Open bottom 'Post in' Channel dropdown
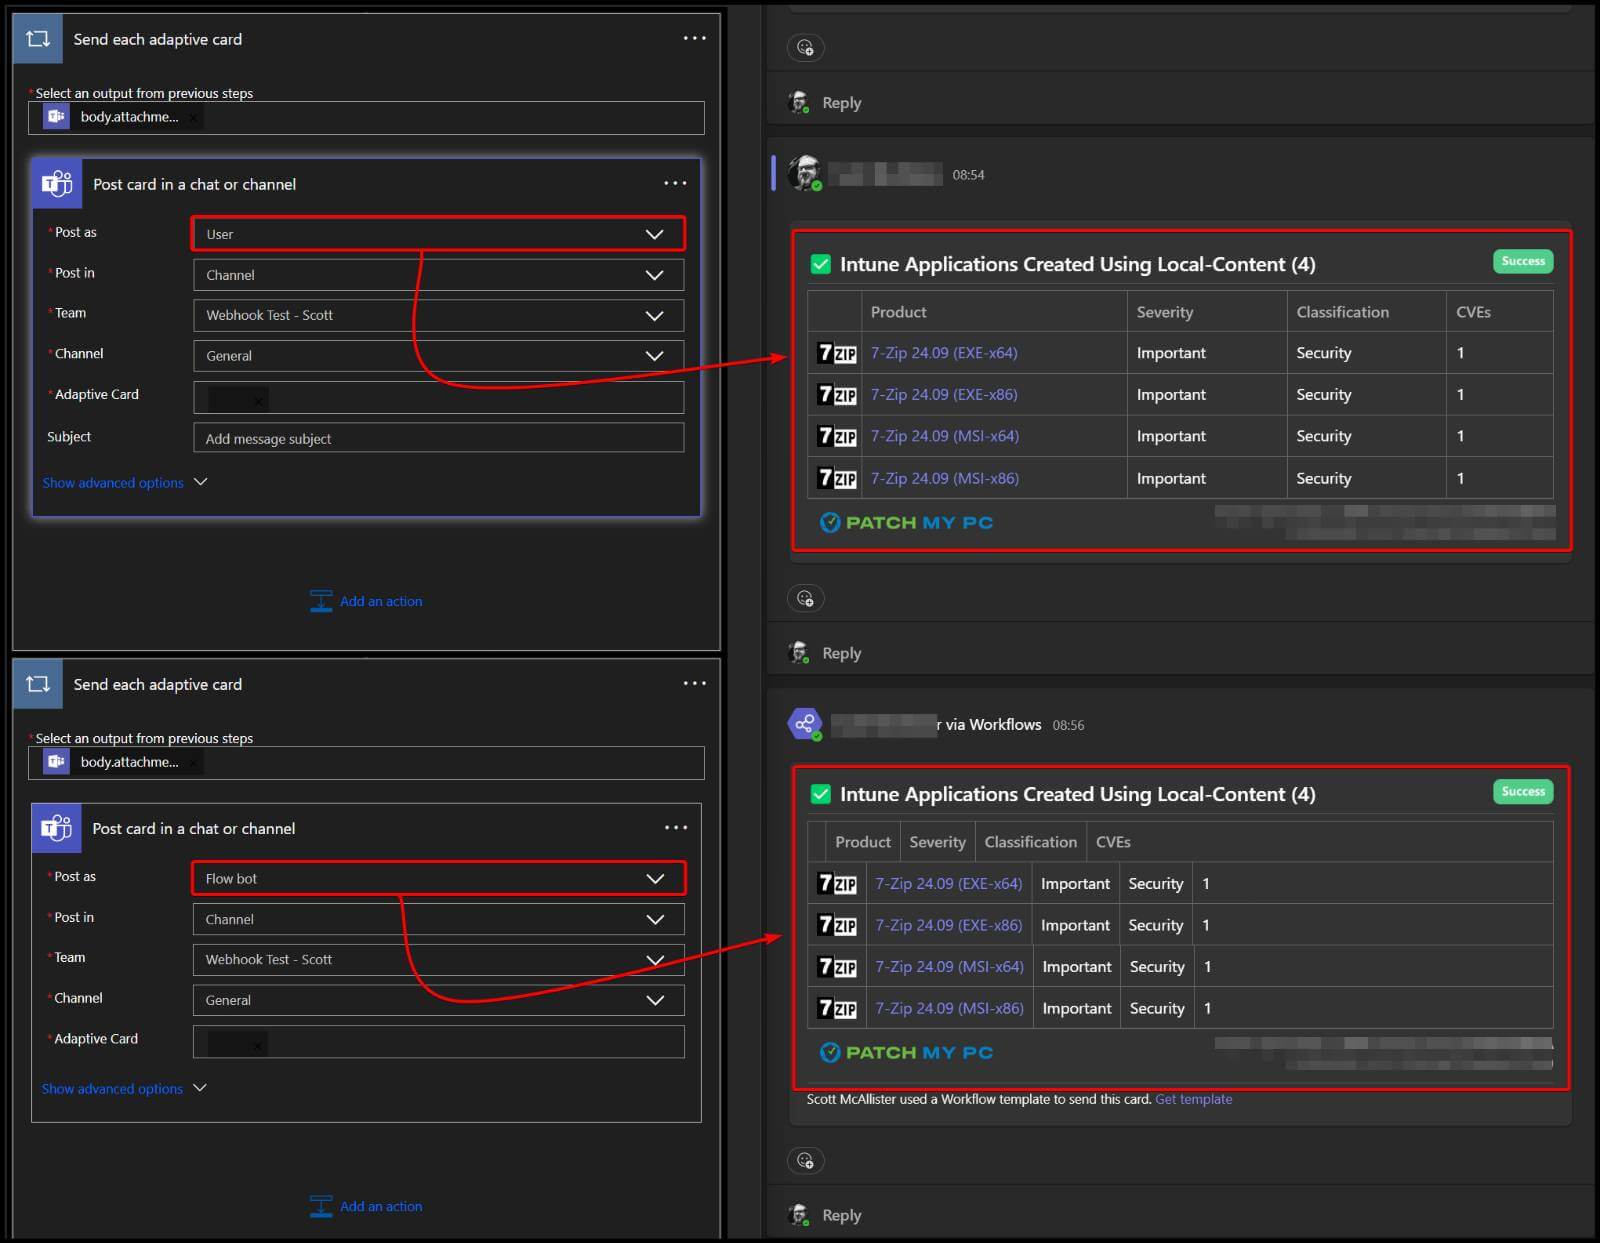1600x1243 pixels. point(438,919)
